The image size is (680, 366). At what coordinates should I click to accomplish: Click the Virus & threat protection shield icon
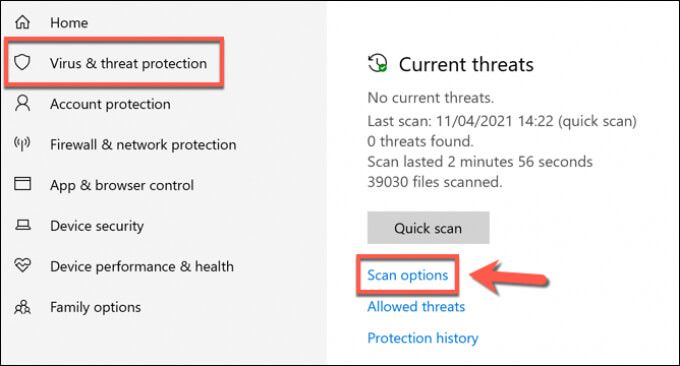point(22,62)
